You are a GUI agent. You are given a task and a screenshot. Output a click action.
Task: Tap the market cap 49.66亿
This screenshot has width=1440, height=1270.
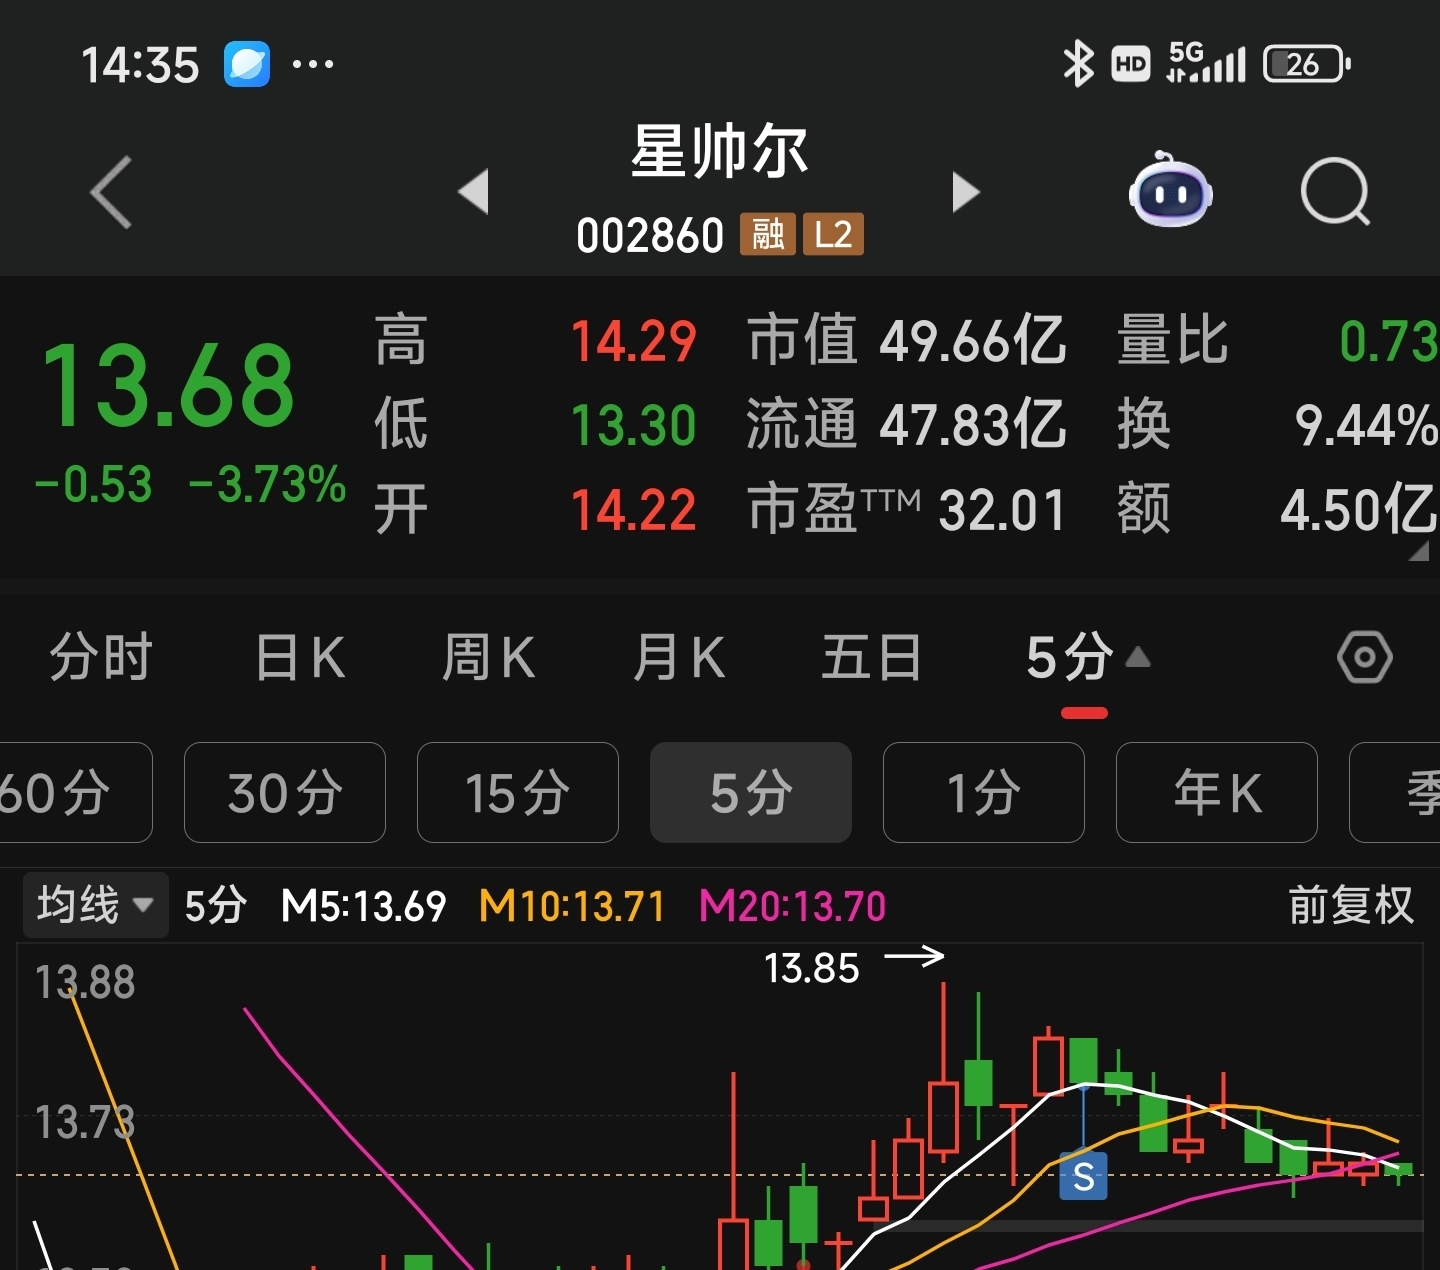[973, 341]
